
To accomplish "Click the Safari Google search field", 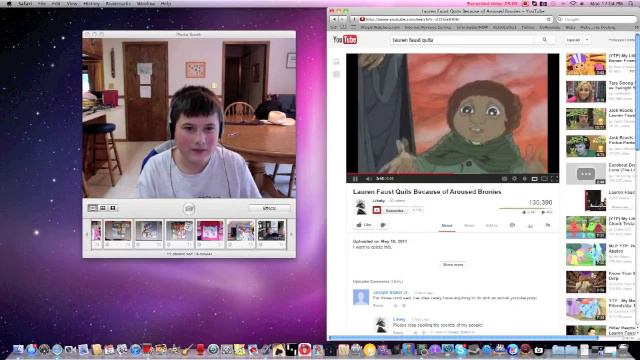I will click(596, 19).
